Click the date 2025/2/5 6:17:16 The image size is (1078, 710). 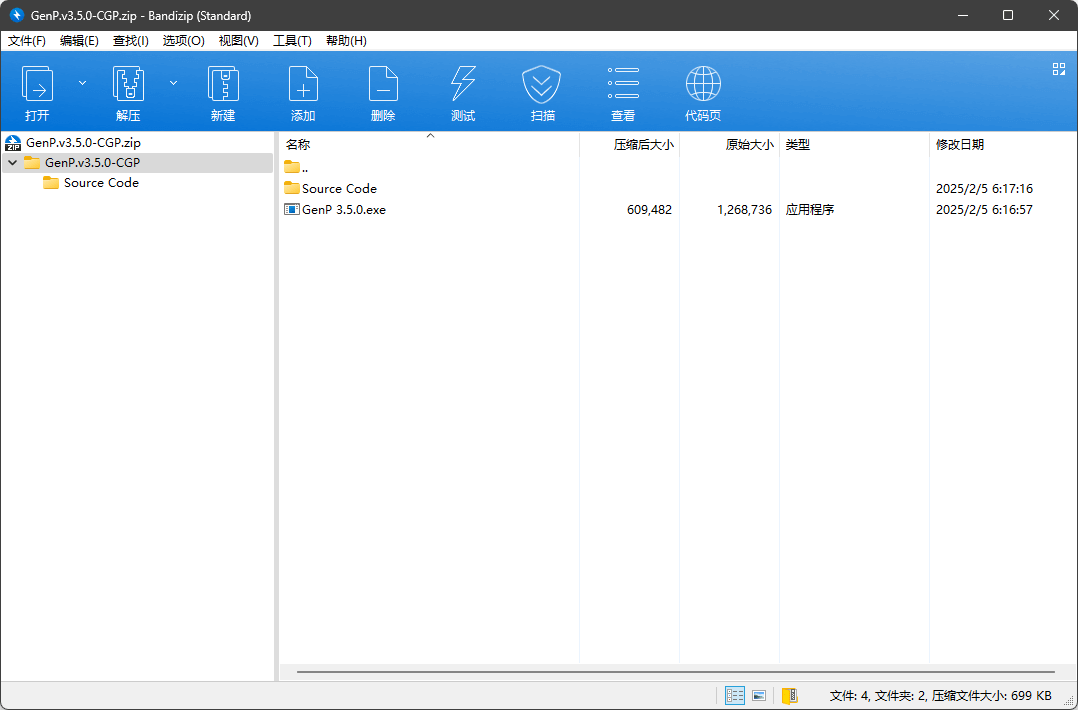coord(984,188)
